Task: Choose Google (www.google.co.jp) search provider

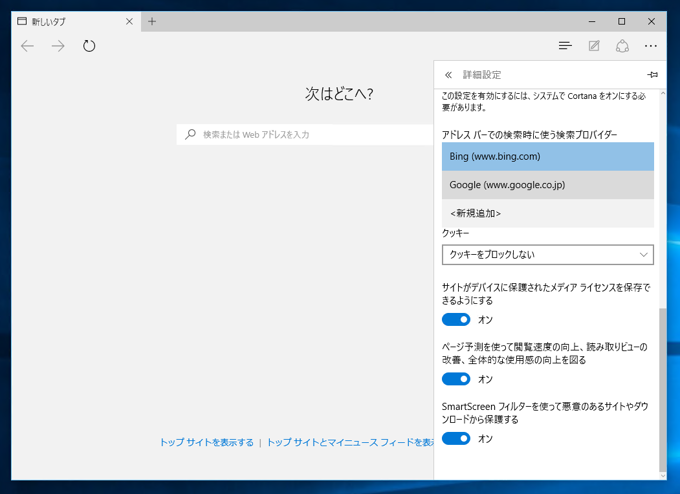Action: click(x=548, y=185)
